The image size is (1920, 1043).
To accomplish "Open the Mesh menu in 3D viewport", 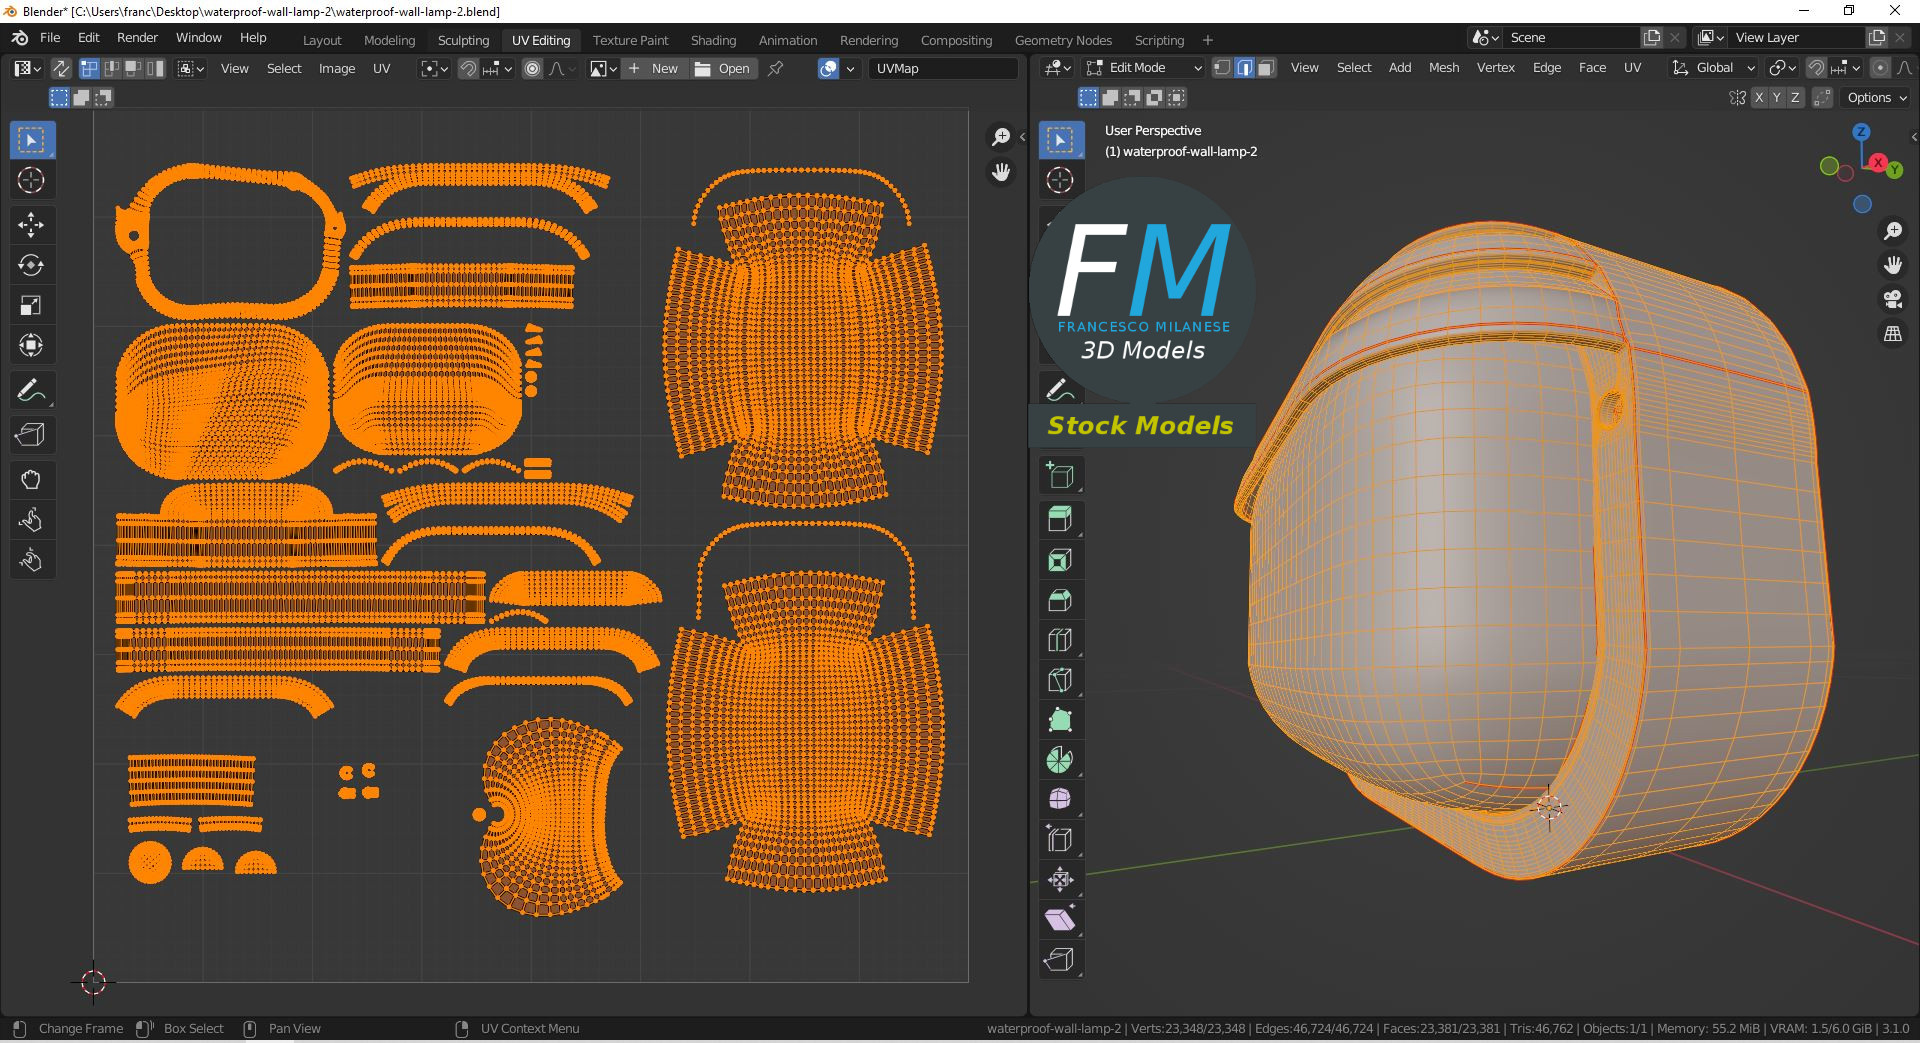I will (x=1443, y=68).
